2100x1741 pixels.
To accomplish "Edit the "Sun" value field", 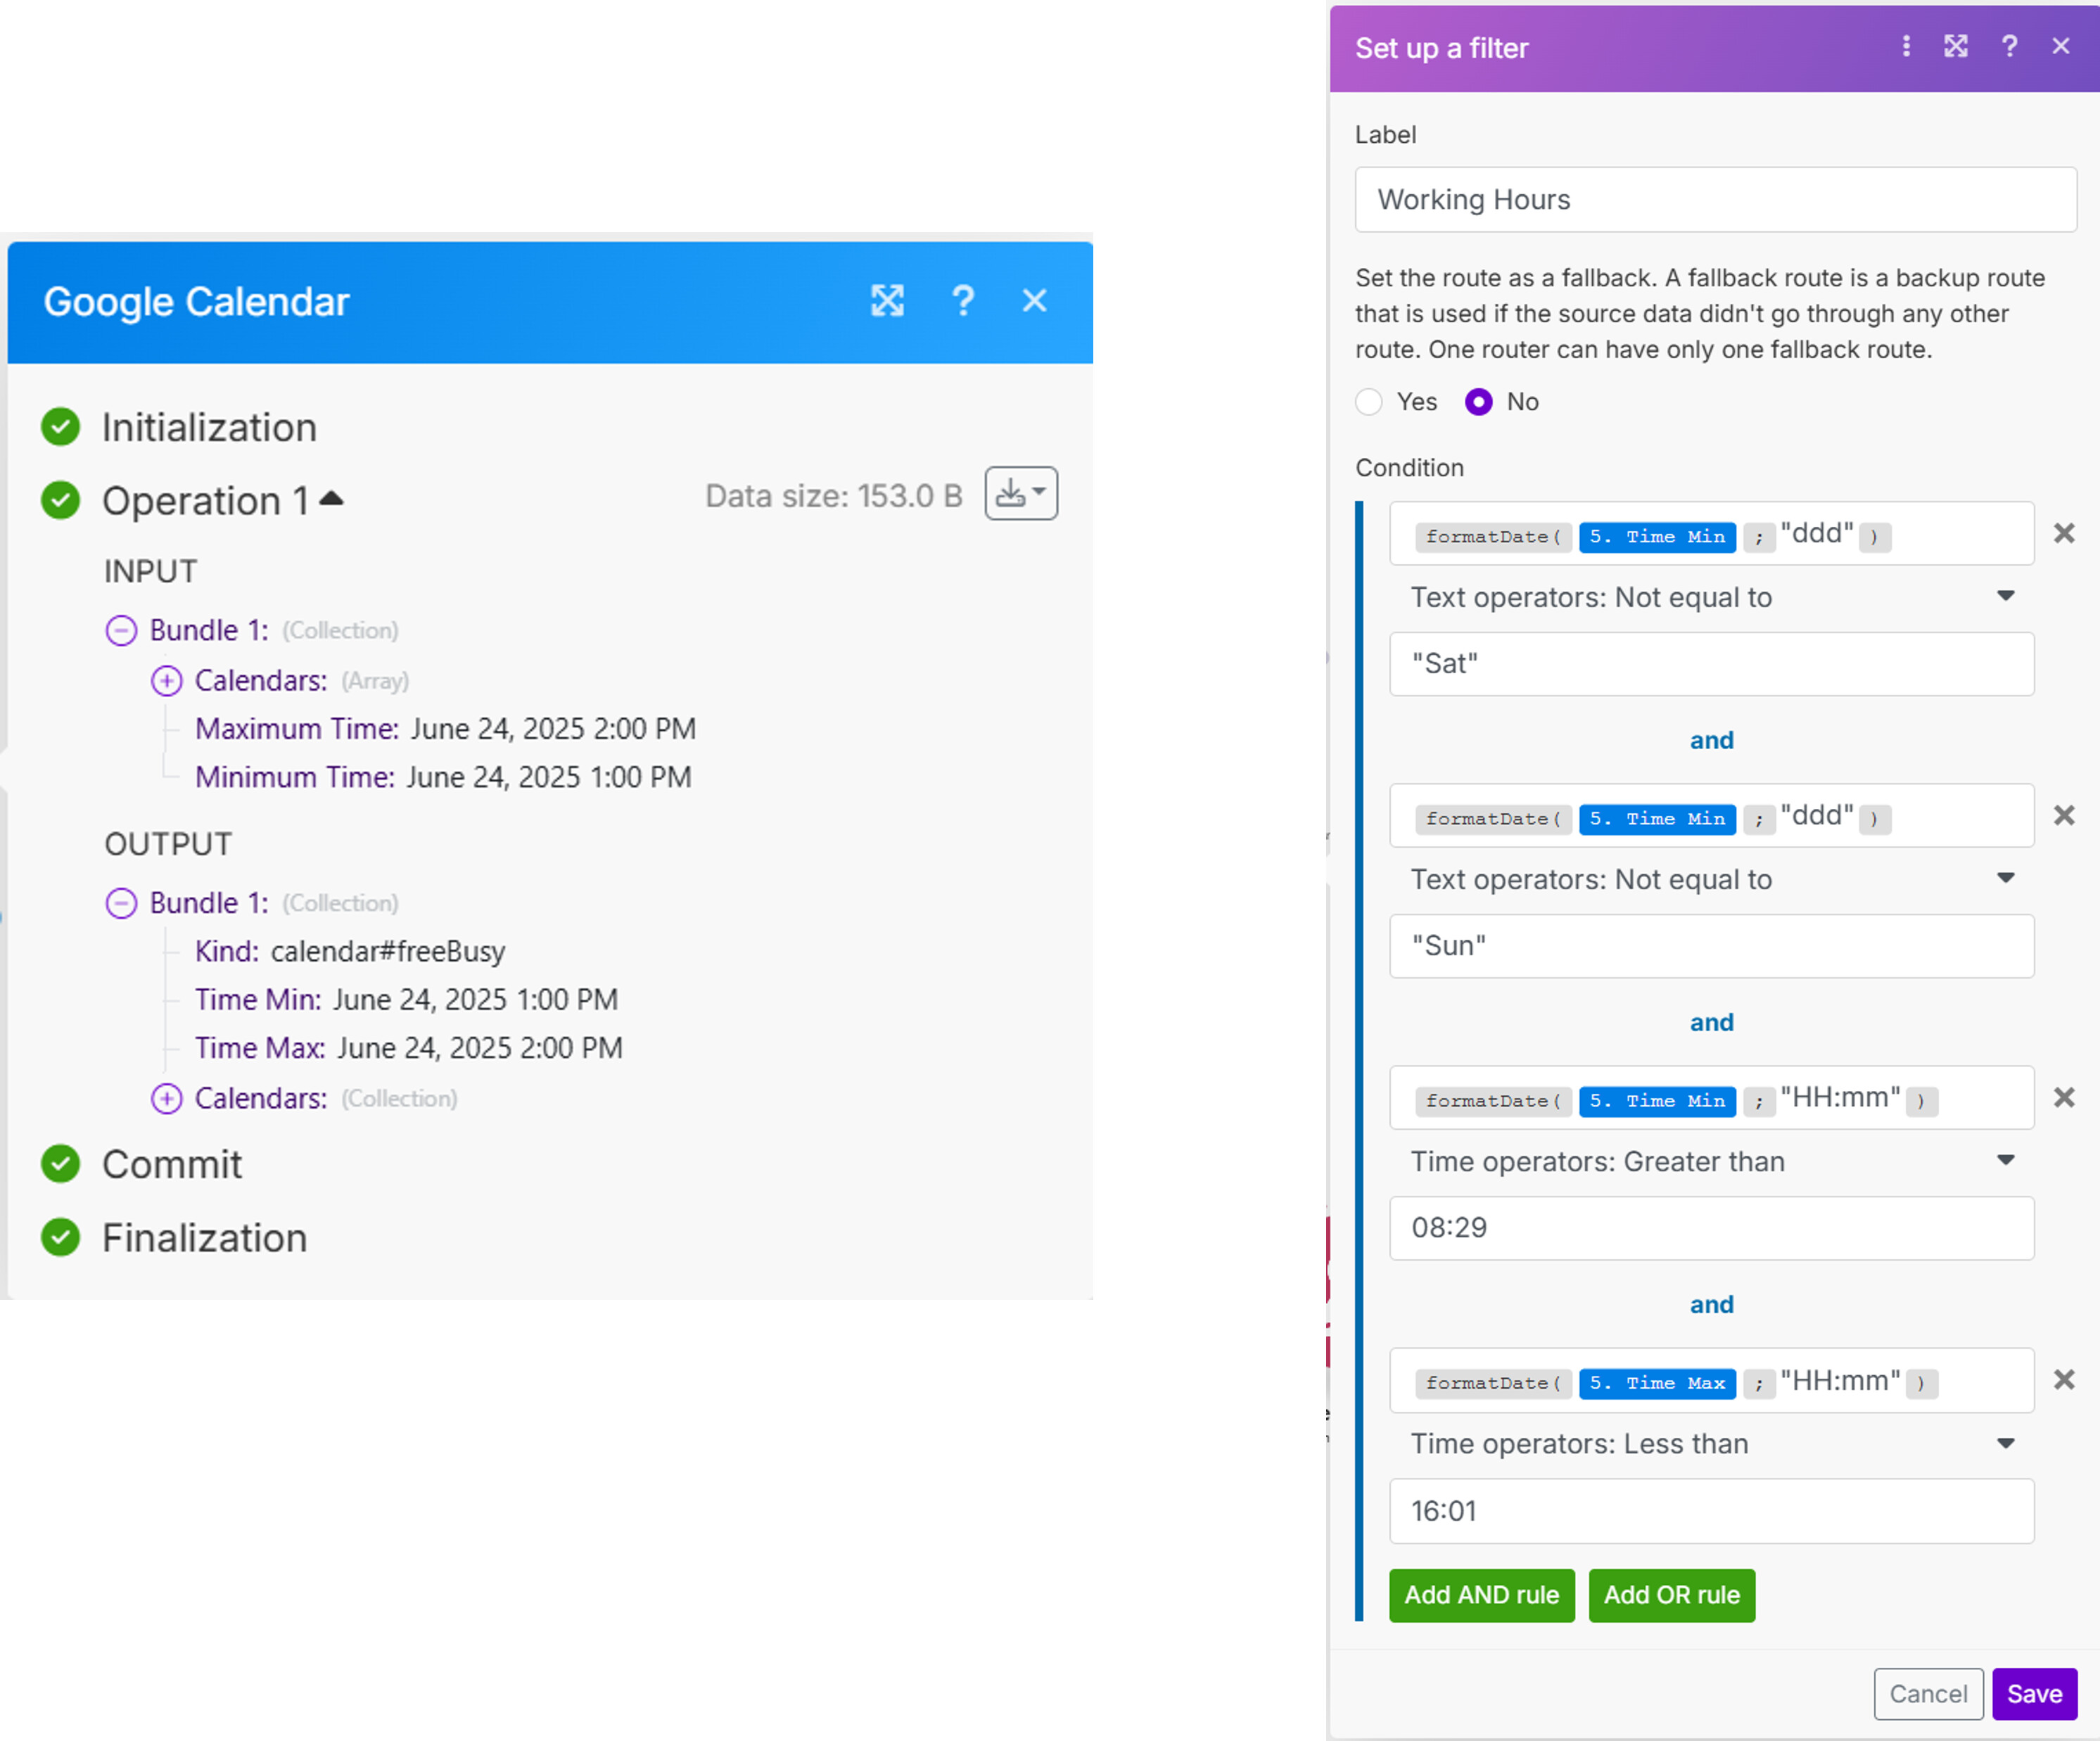I will (x=1712, y=946).
